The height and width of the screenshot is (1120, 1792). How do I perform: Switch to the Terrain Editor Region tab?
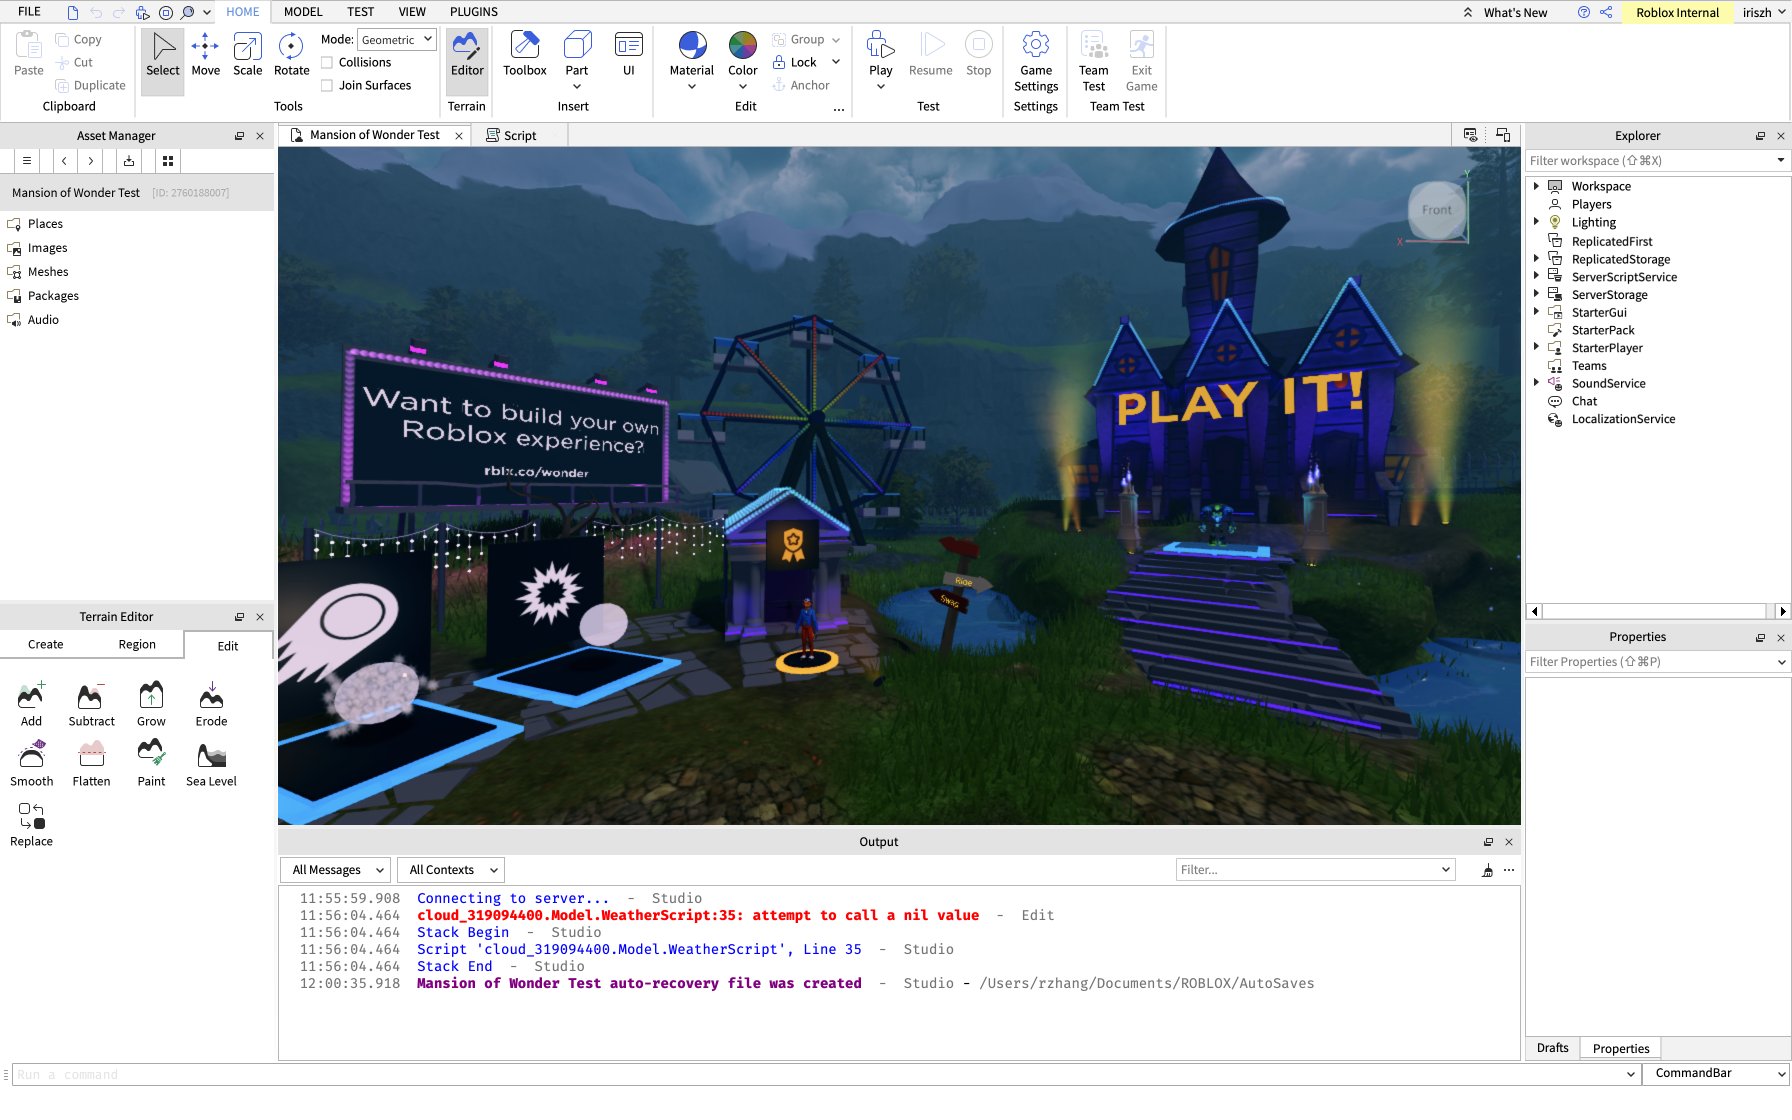(137, 645)
